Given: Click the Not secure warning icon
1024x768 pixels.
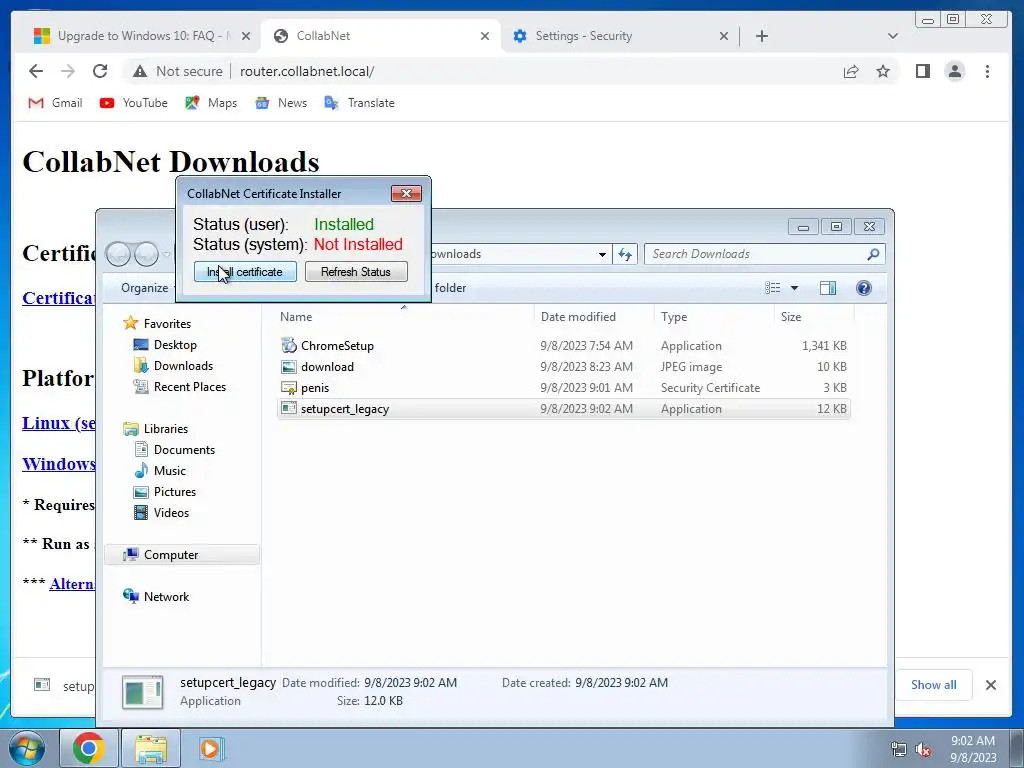Looking at the screenshot, I should (x=140, y=71).
